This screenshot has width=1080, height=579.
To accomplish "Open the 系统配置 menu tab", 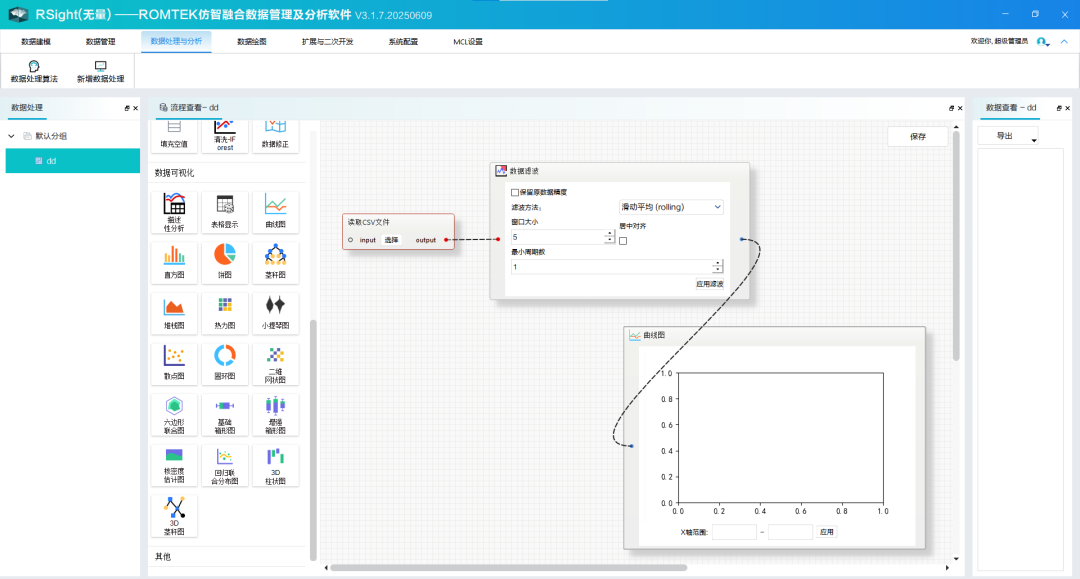I will 403,42.
